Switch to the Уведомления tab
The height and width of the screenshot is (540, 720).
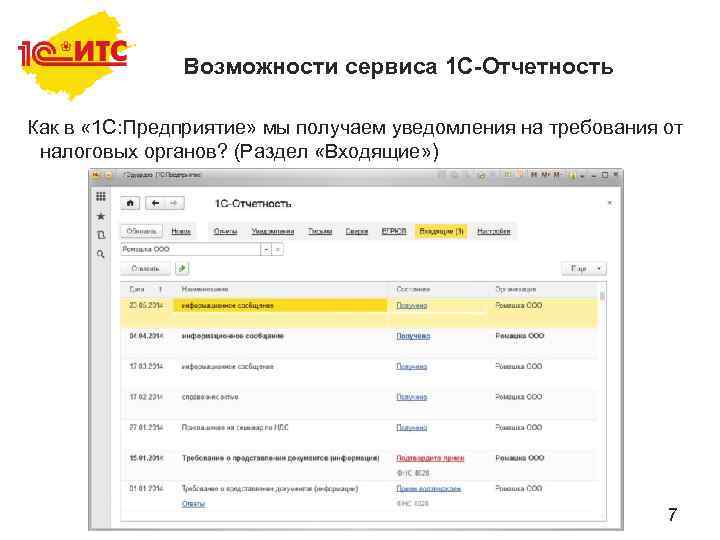[273, 231]
